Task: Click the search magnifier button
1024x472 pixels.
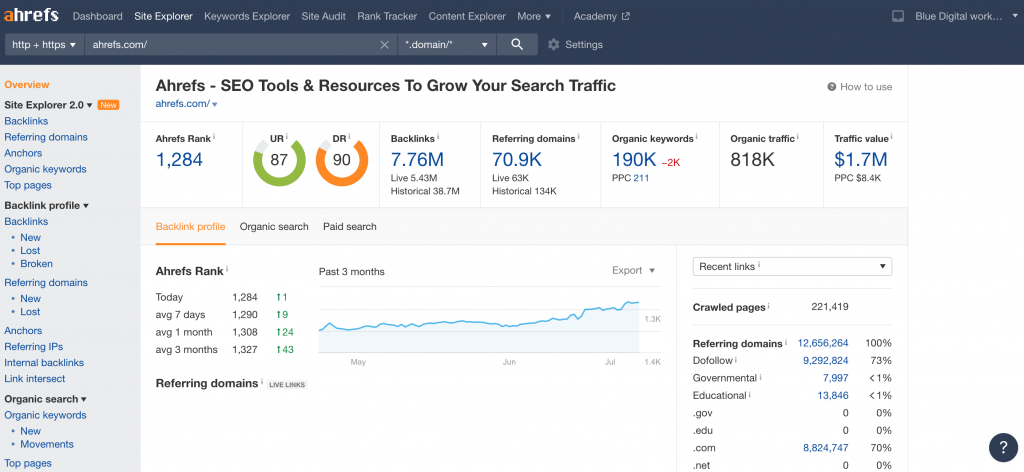Action: [517, 44]
